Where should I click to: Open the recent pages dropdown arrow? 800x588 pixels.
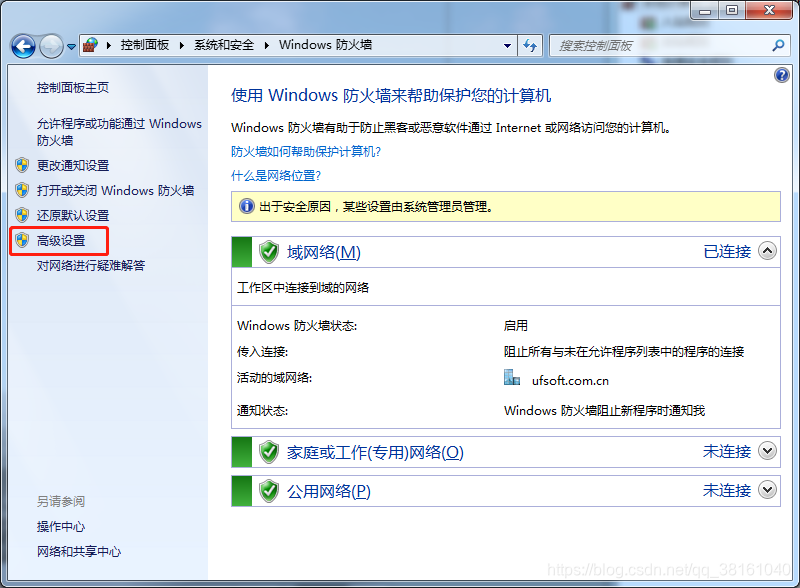(x=71, y=46)
